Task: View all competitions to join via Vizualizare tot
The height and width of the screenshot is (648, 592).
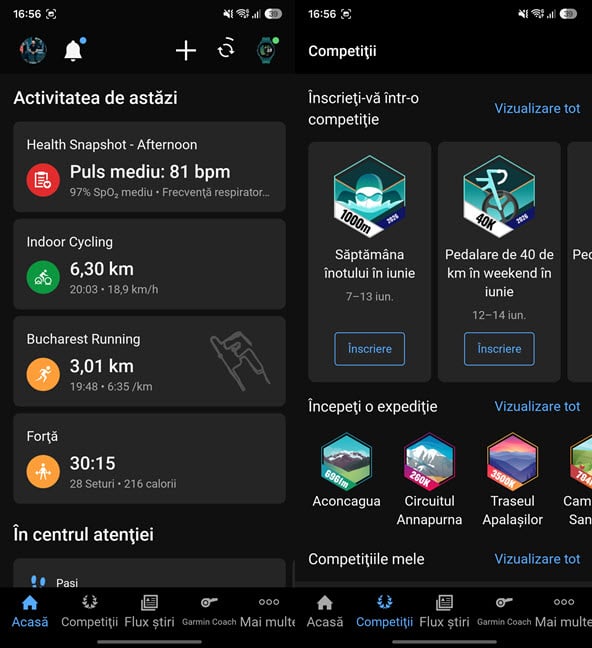Action: point(537,108)
